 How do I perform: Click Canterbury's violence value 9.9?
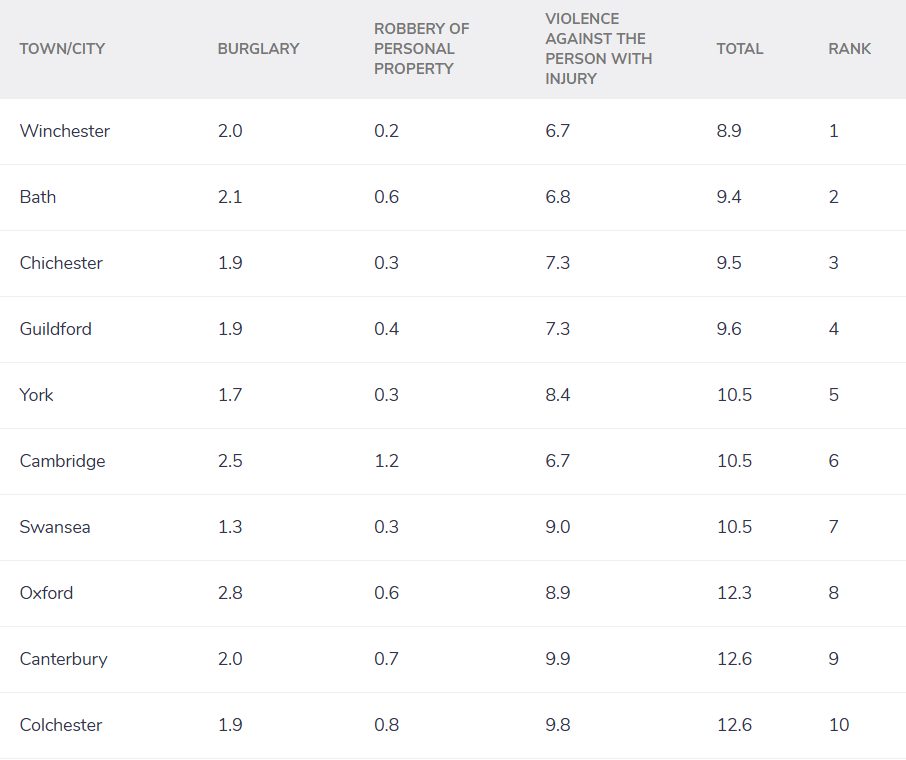coord(558,659)
